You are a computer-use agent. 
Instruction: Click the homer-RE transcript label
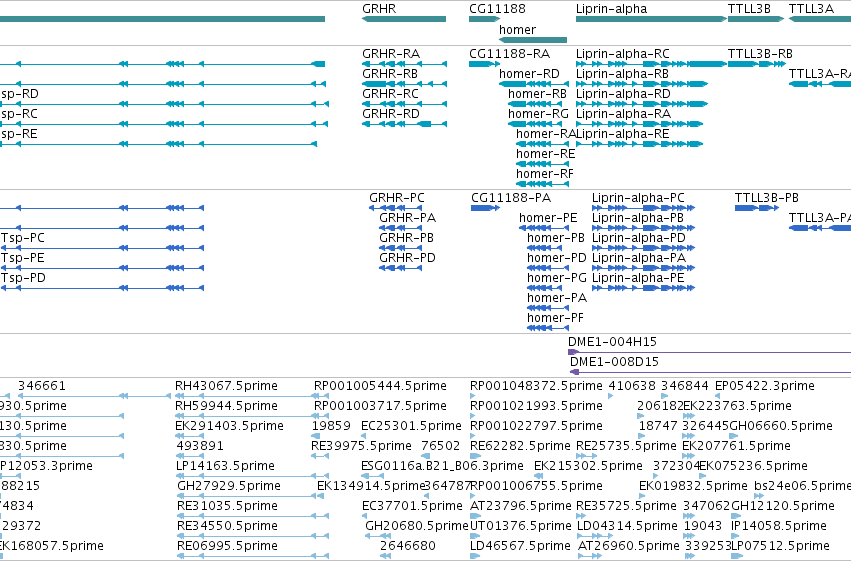545,154
